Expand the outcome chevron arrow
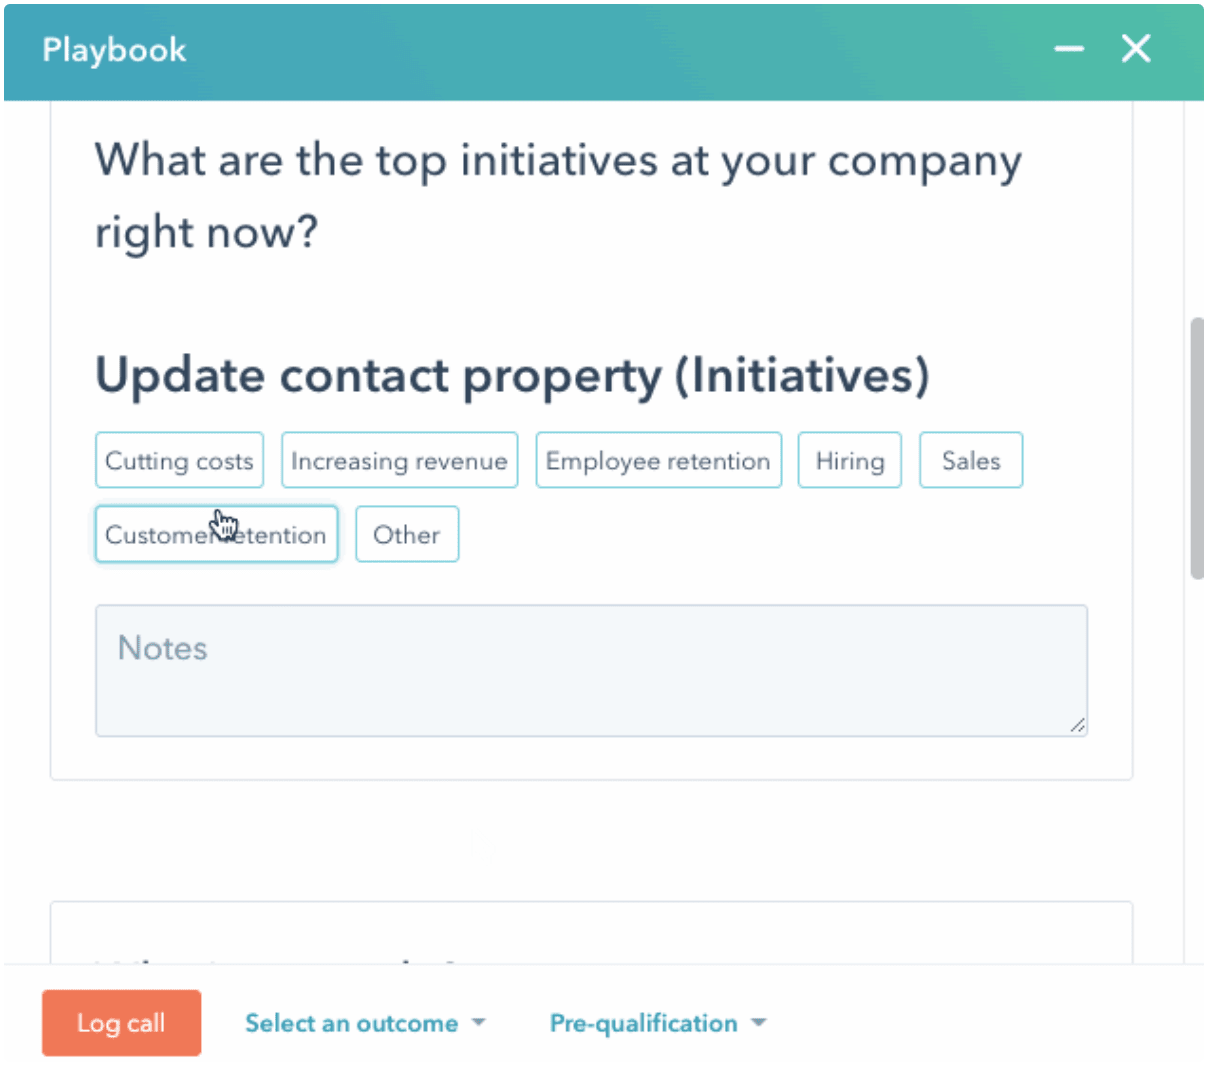Viewport: 1232px width, 1082px height. [x=481, y=1023]
